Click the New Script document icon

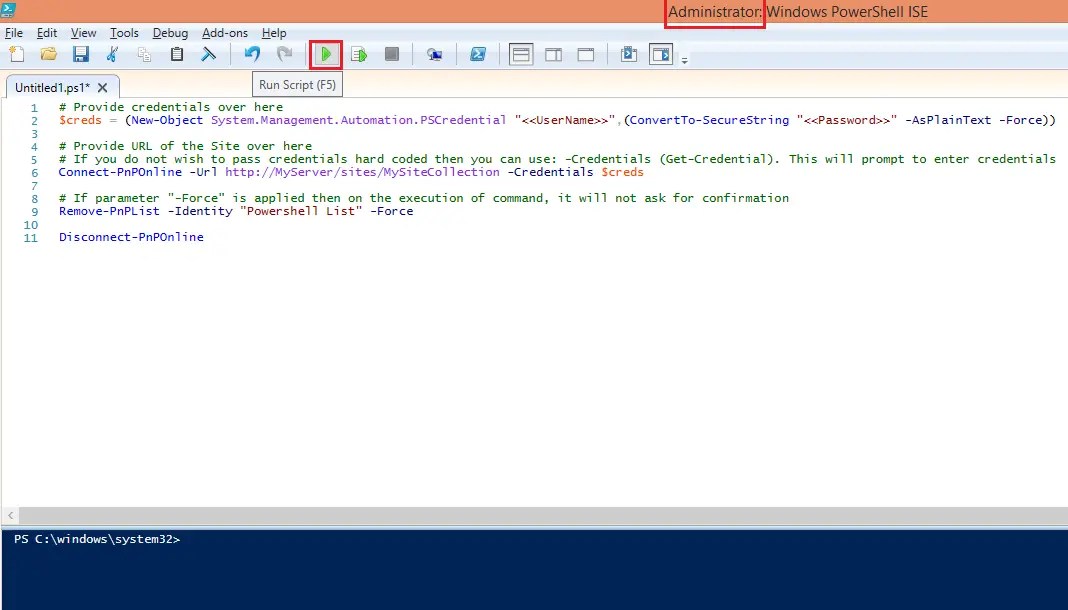(x=16, y=54)
